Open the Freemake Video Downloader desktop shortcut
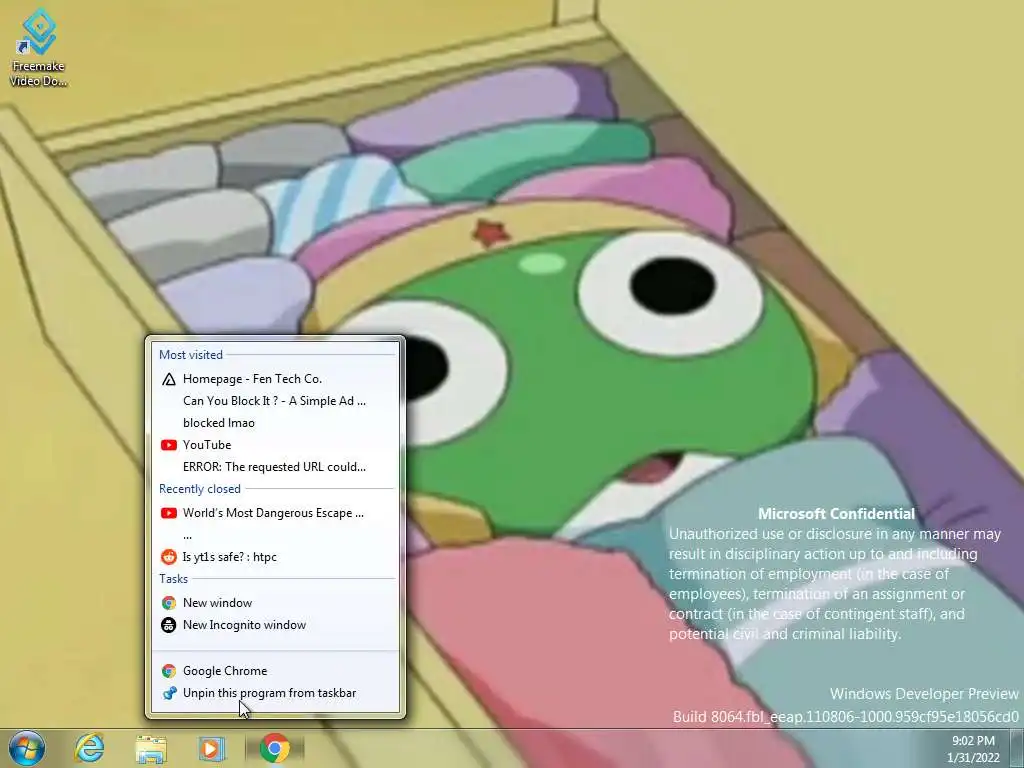 (39, 48)
